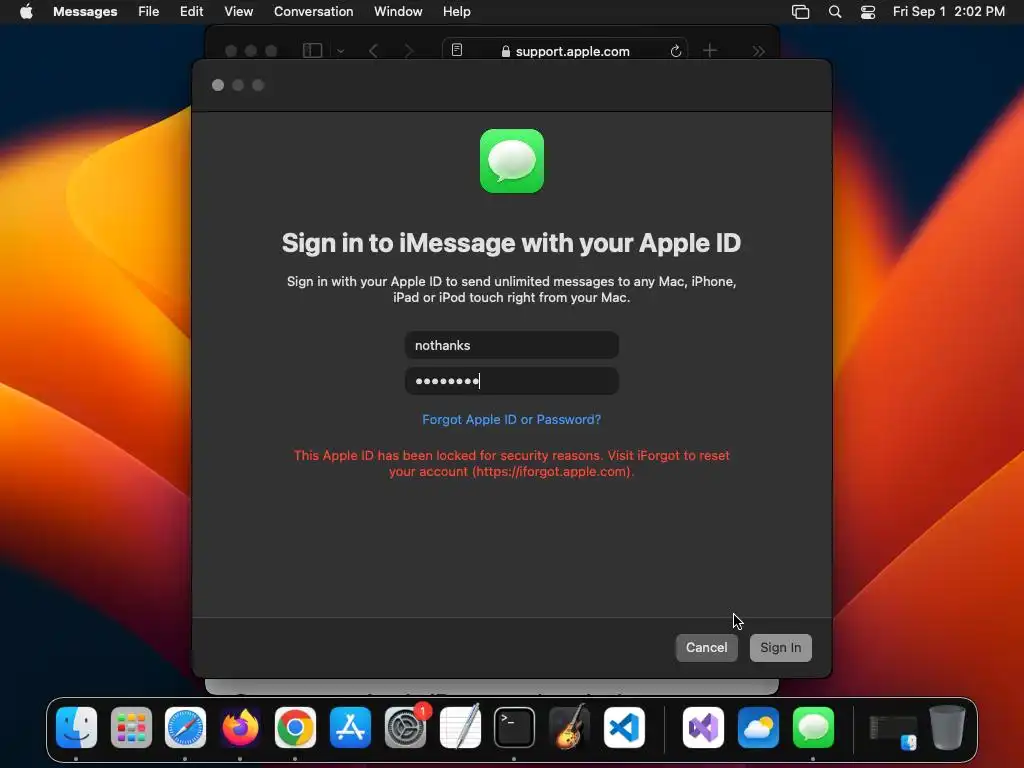Open Safari sidebar options dropdown chevron
The image size is (1024, 768).
(x=340, y=50)
